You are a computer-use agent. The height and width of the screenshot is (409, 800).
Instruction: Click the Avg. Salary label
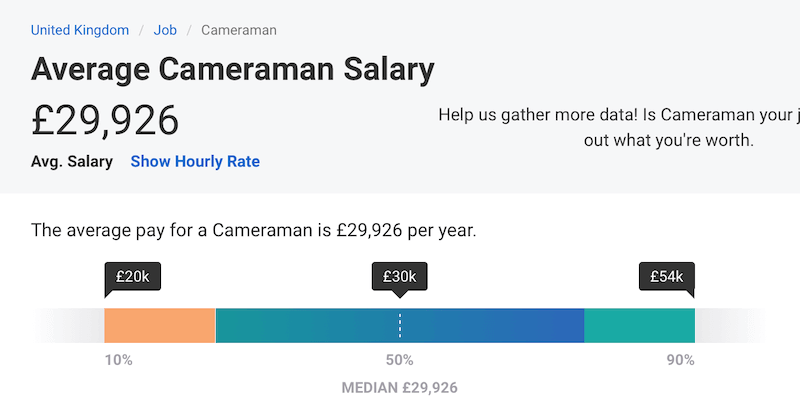pos(72,161)
